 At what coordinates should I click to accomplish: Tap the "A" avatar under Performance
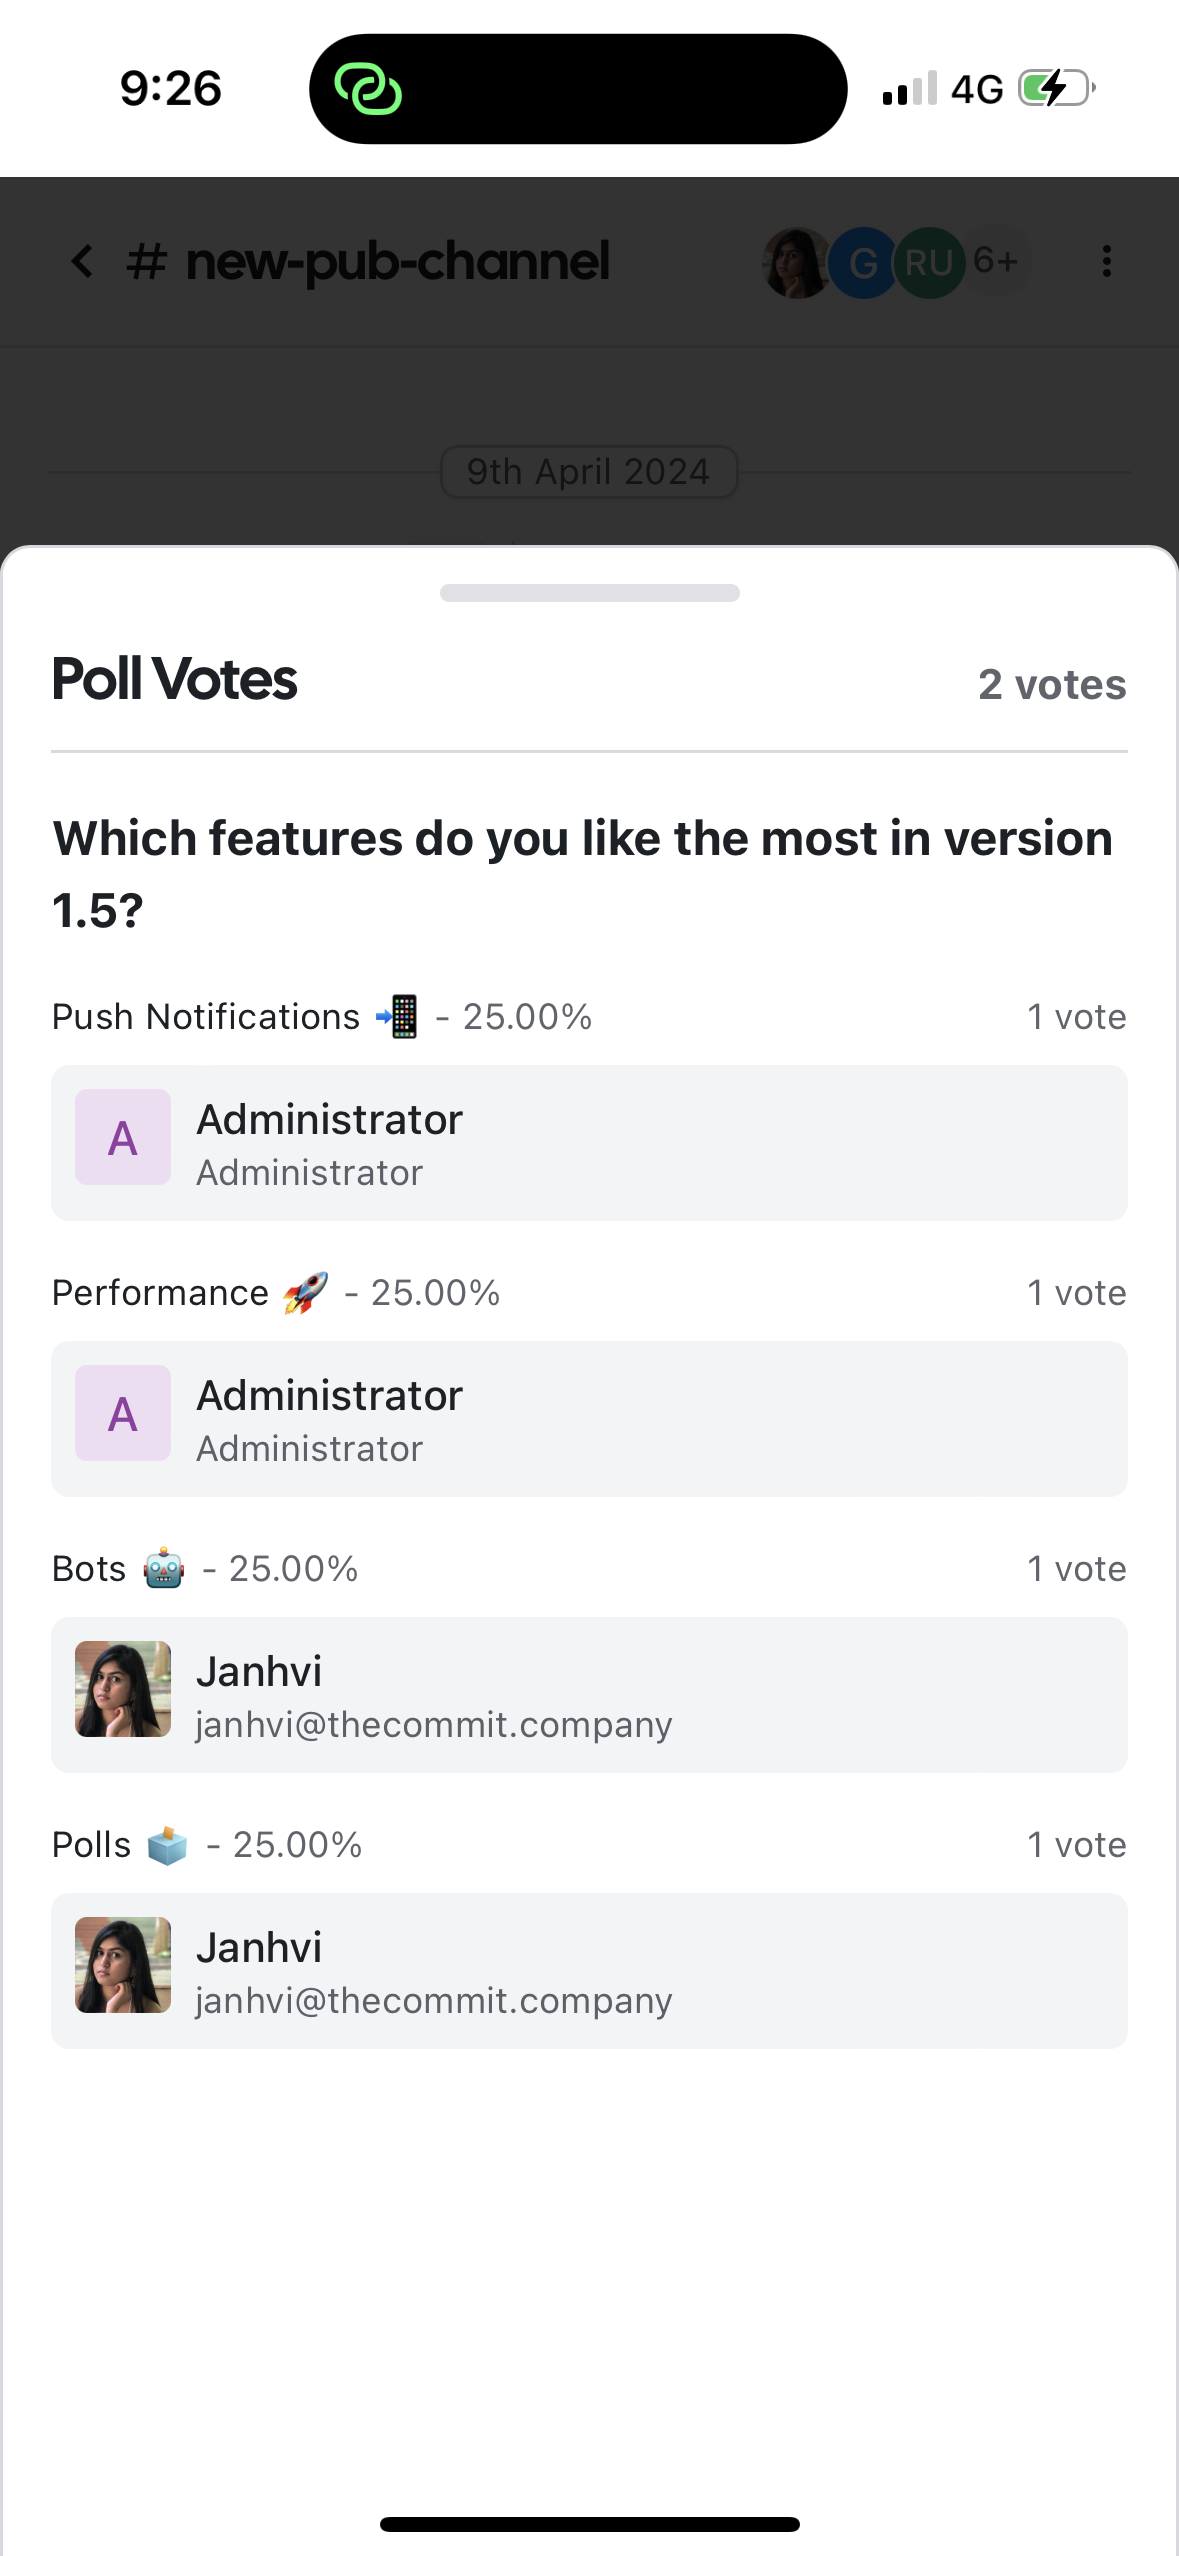pos(123,1413)
